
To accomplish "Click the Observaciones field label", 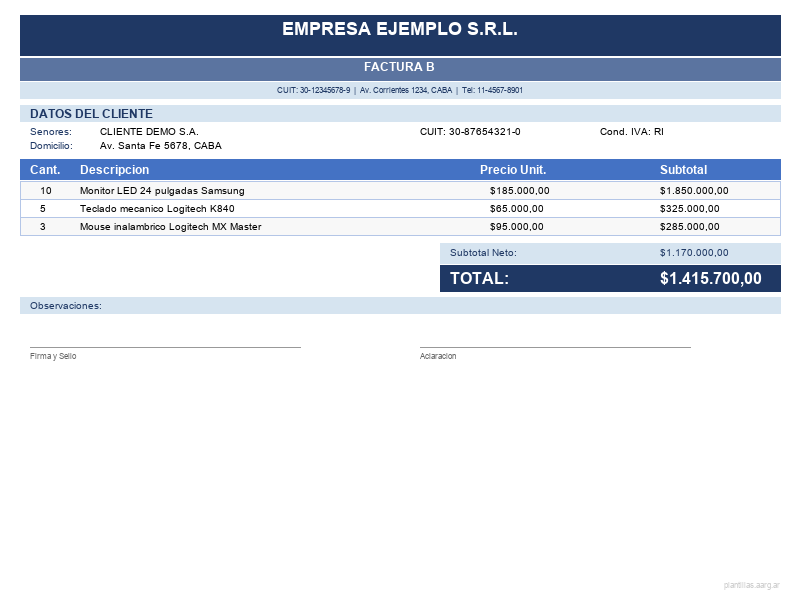I will click(66, 306).
